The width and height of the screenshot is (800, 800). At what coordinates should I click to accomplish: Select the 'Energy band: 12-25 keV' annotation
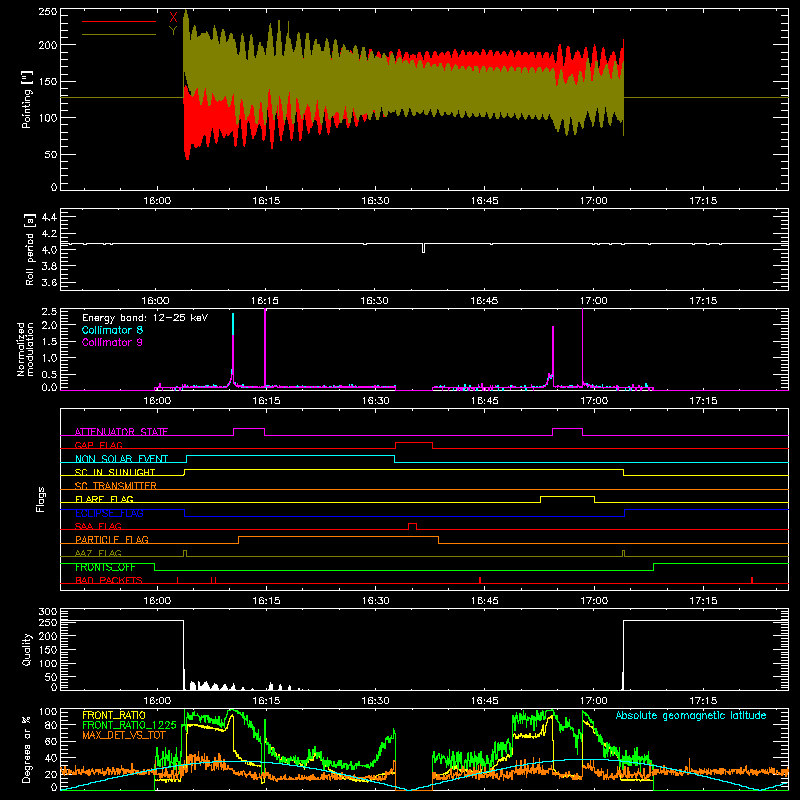coord(145,318)
